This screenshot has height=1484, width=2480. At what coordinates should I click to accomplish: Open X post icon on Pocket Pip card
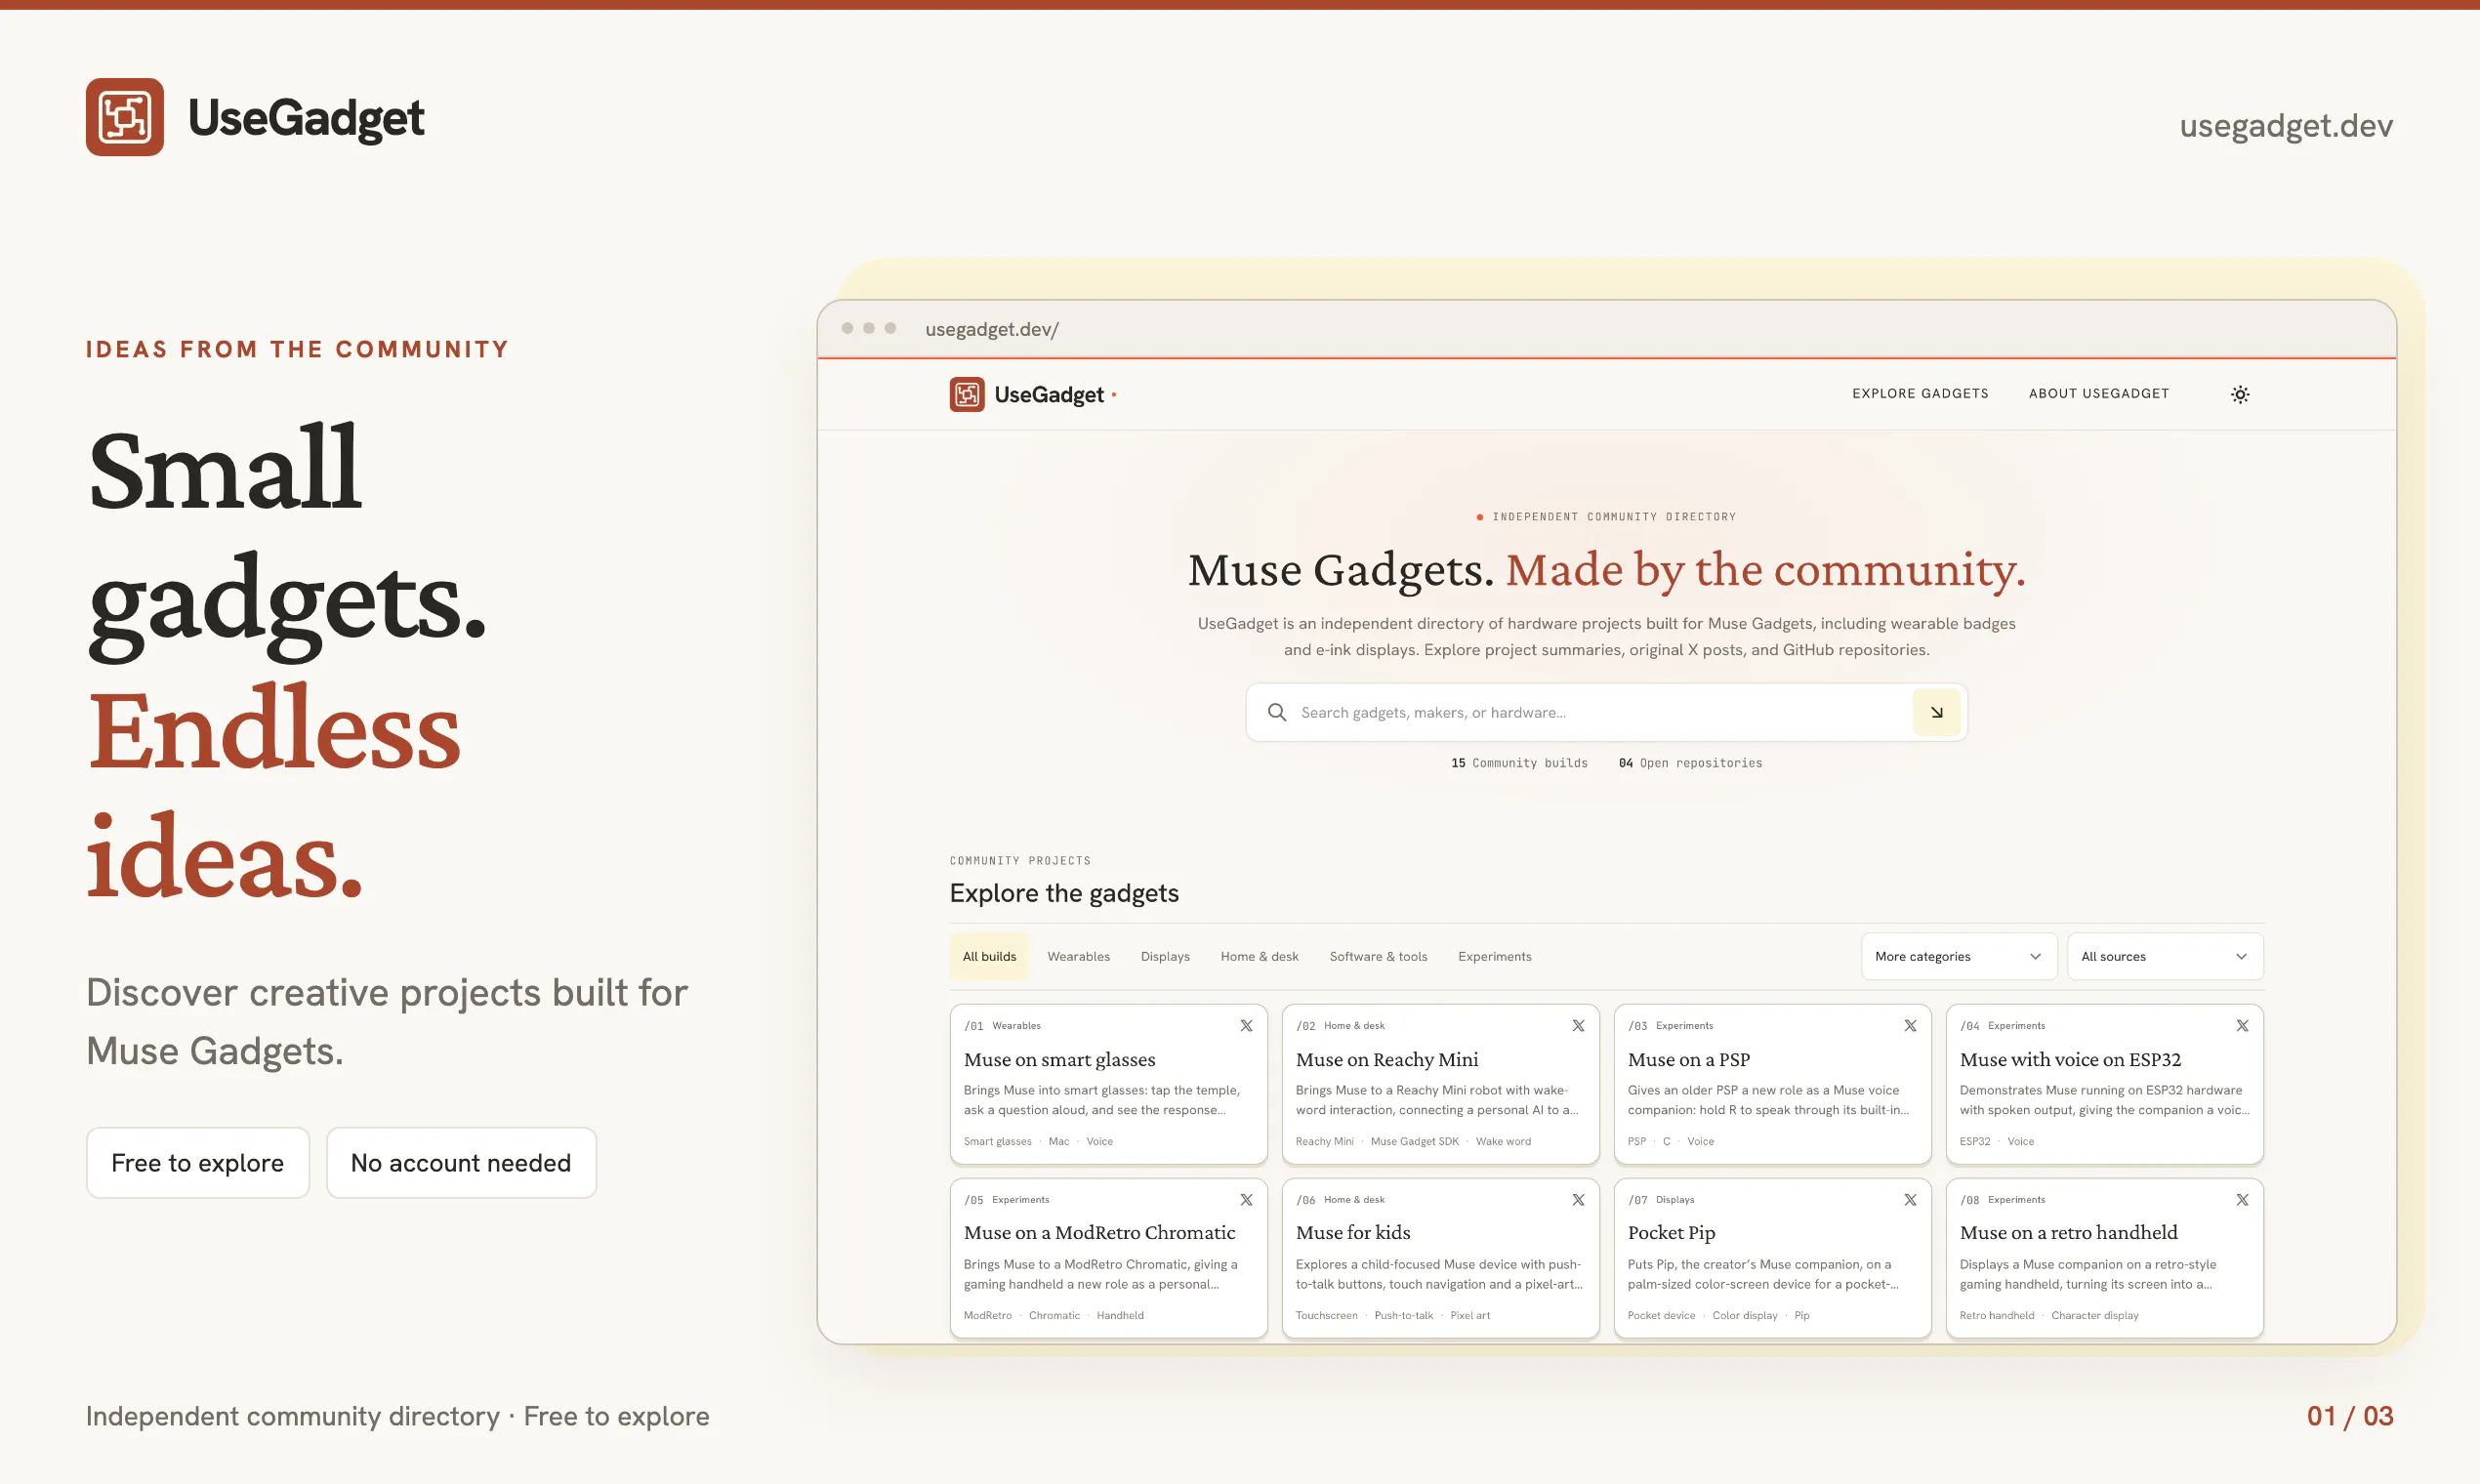pos(1910,1200)
